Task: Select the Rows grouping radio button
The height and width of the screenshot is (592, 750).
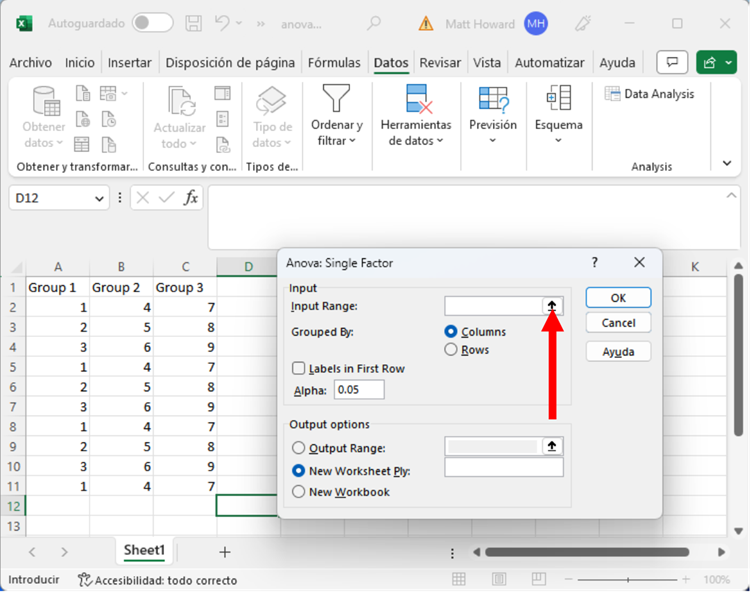Action: click(x=451, y=350)
